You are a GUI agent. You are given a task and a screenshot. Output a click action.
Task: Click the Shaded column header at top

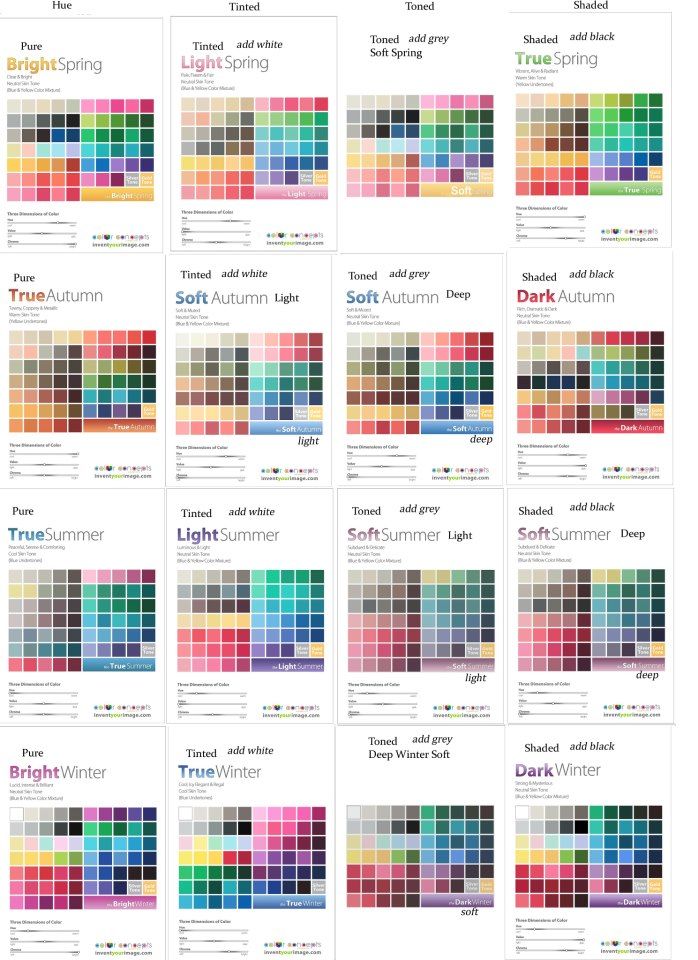[591, 5]
